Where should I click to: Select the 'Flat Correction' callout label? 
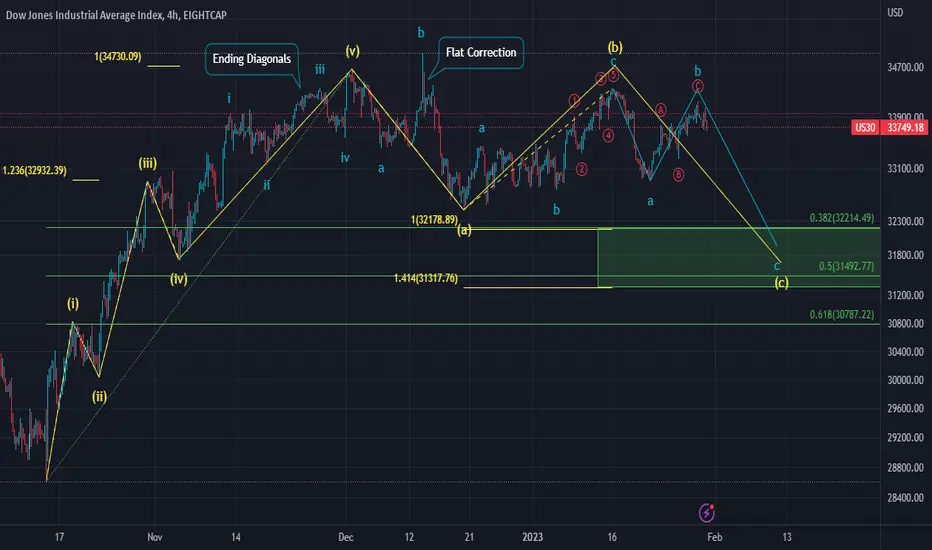coord(481,52)
